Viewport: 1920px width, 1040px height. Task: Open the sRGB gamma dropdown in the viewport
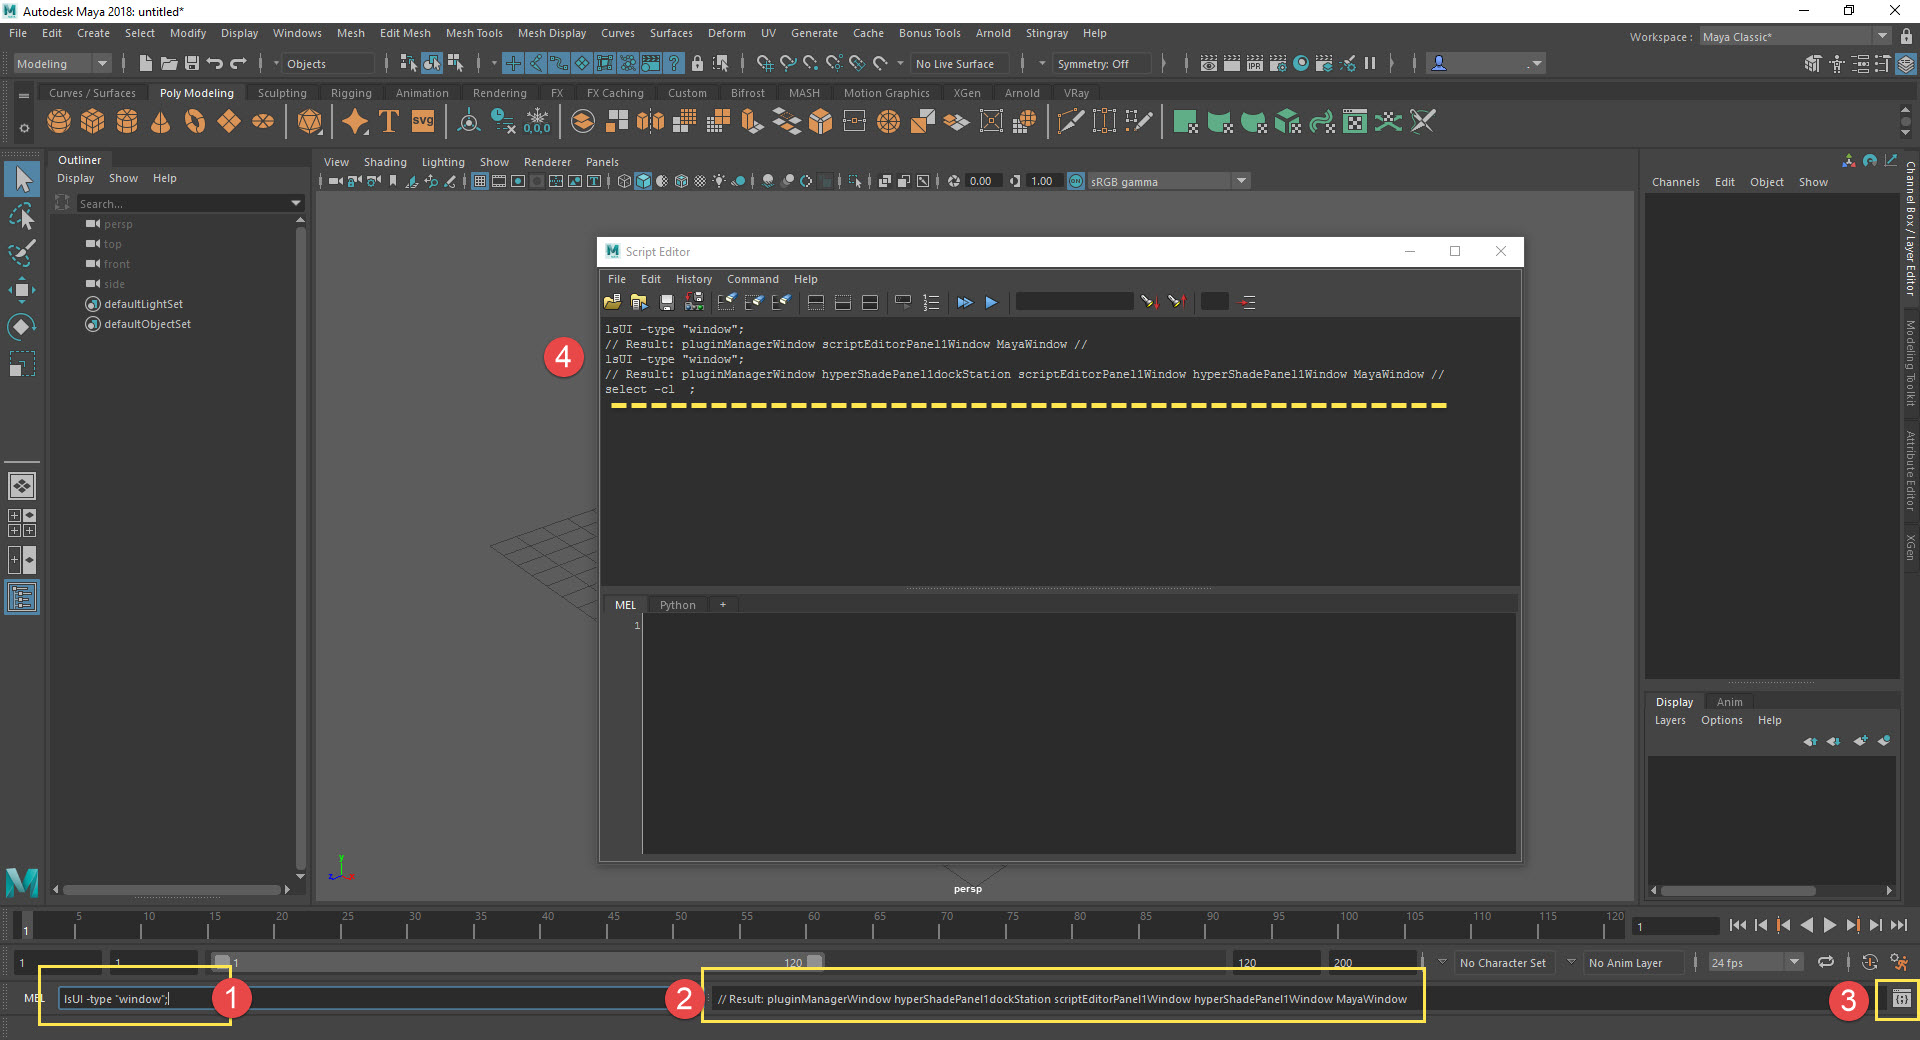click(1240, 181)
